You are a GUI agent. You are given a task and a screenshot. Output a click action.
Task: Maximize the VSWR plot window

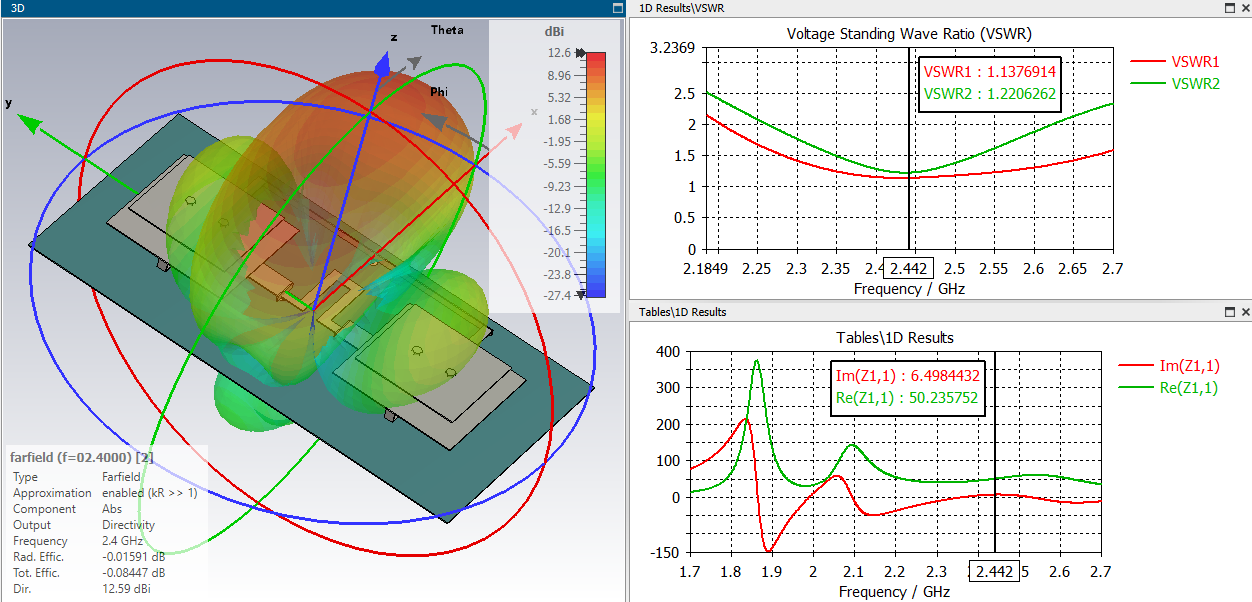(x=1230, y=8)
